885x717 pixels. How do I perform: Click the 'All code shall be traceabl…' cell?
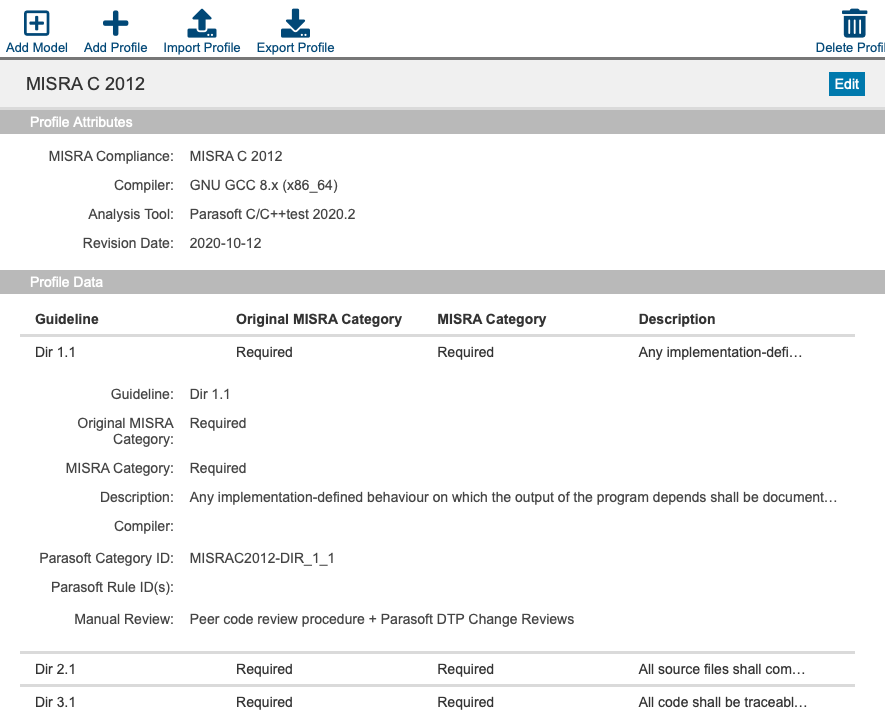(x=723, y=702)
